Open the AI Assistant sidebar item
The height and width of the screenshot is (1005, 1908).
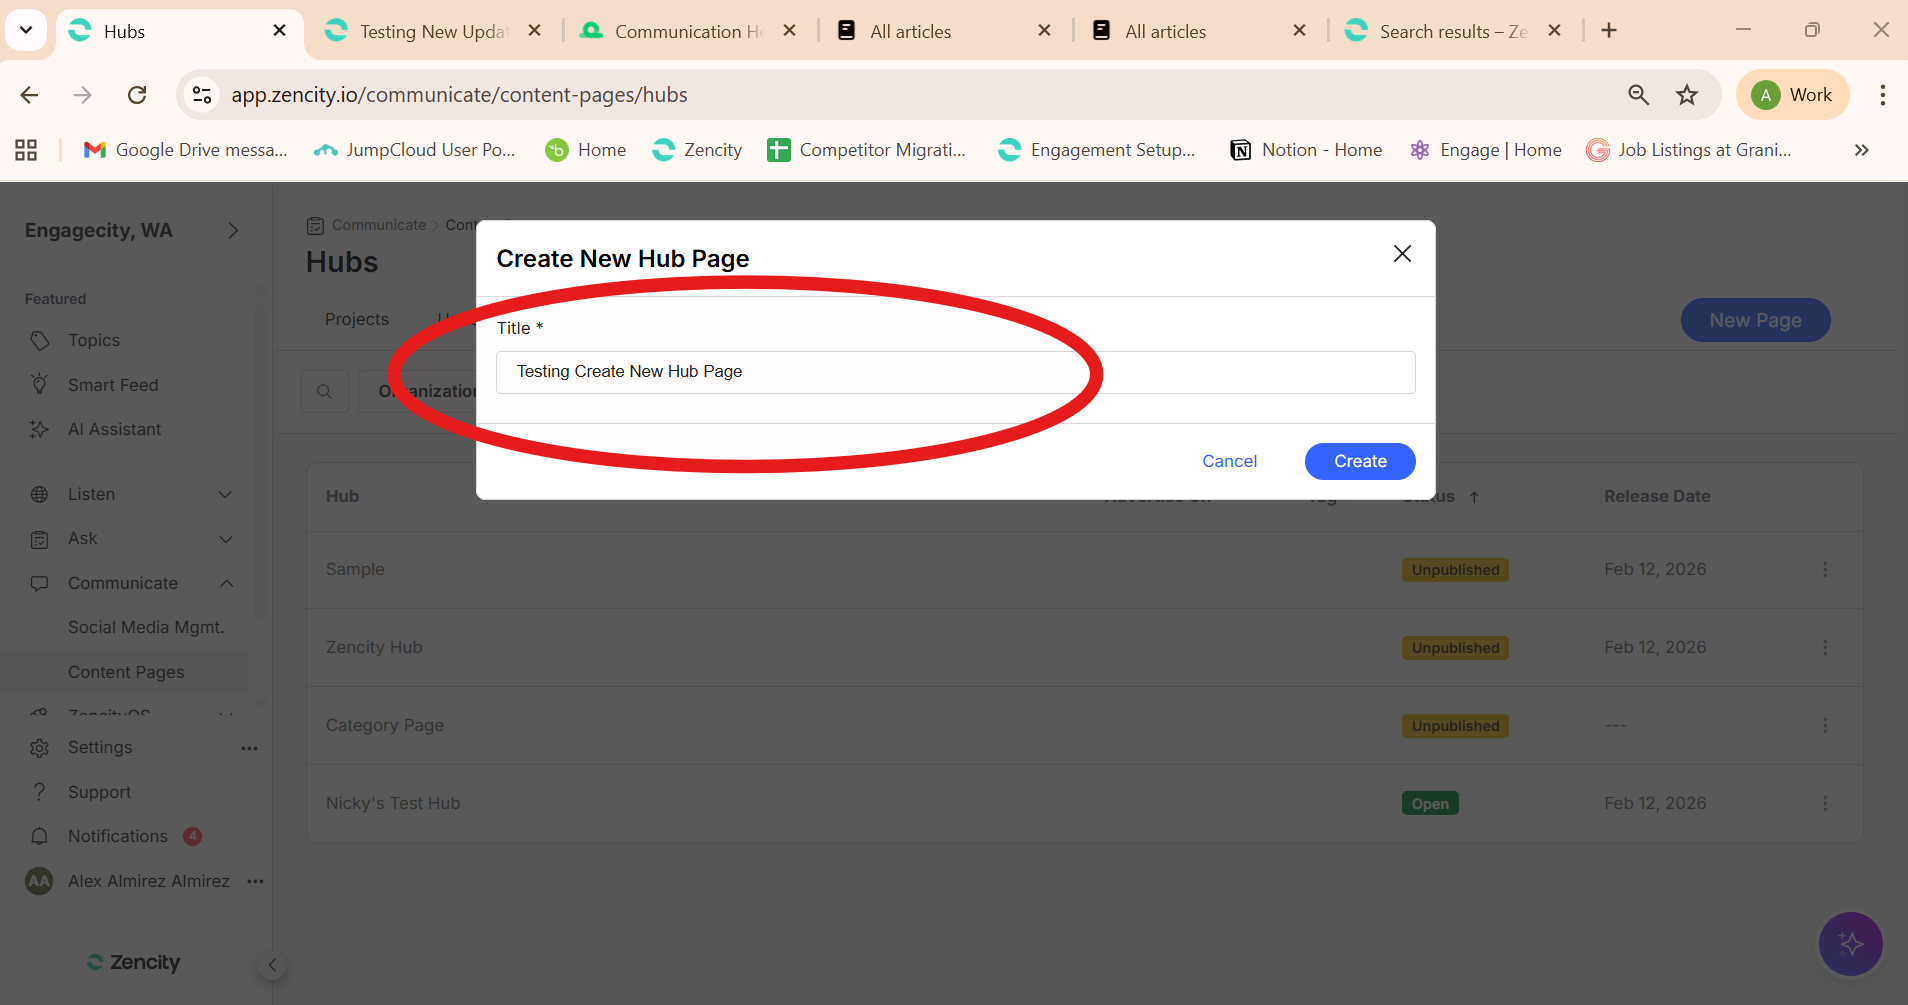point(114,429)
